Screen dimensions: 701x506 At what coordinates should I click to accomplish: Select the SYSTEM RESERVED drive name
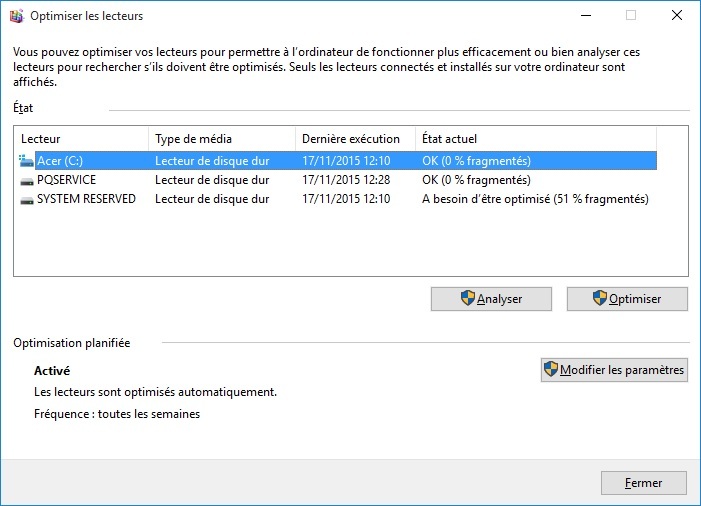click(86, 199)
